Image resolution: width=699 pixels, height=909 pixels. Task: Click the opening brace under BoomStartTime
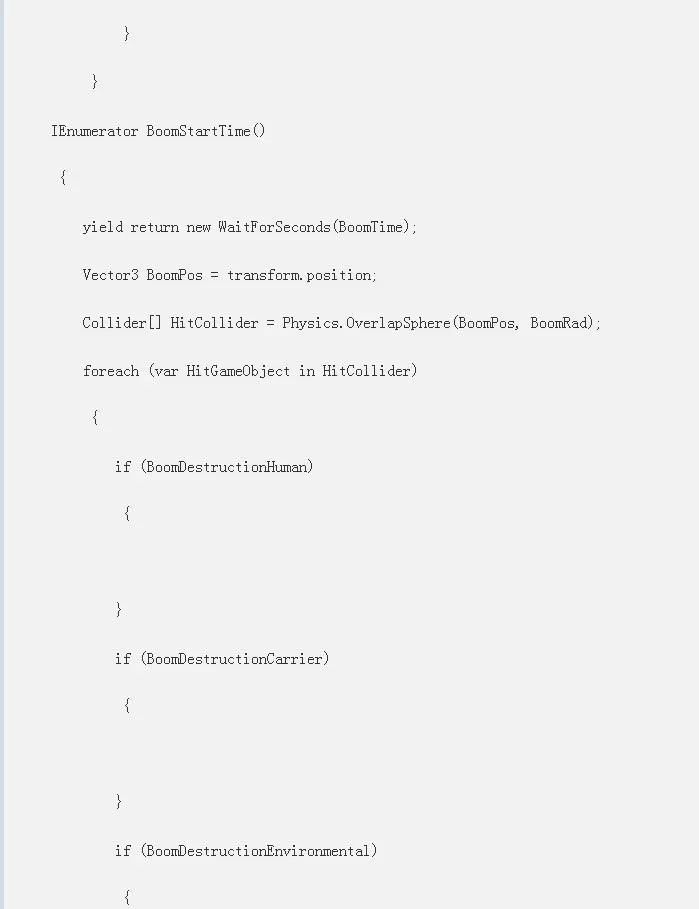(x=63, y=177)
